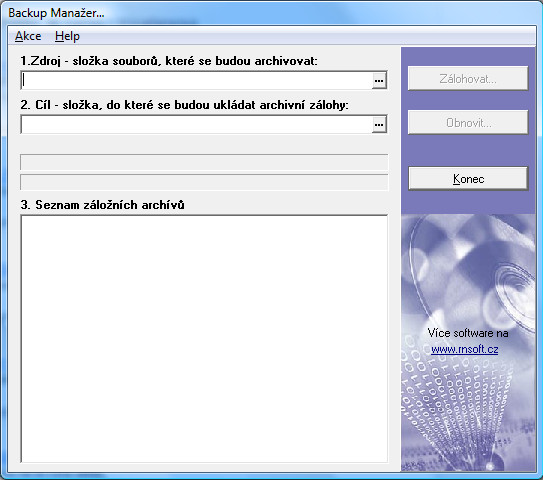Click the '3. Seznam záložních archívů' label
The image size is (543, 481).
coord(102,205)
